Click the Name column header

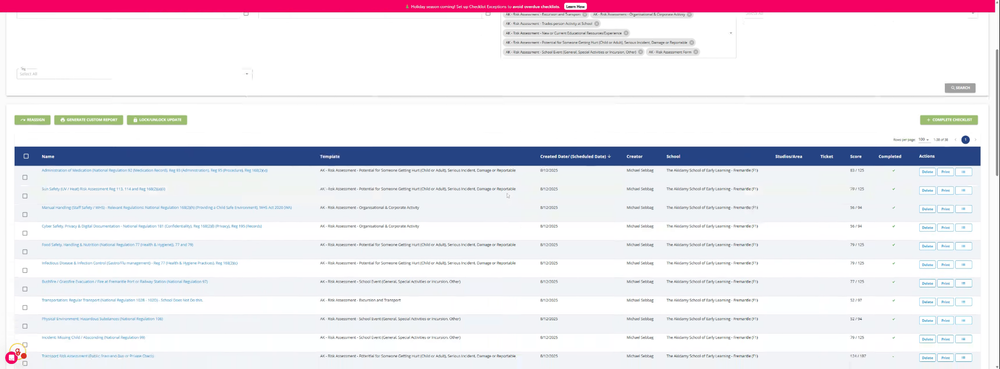48,156
